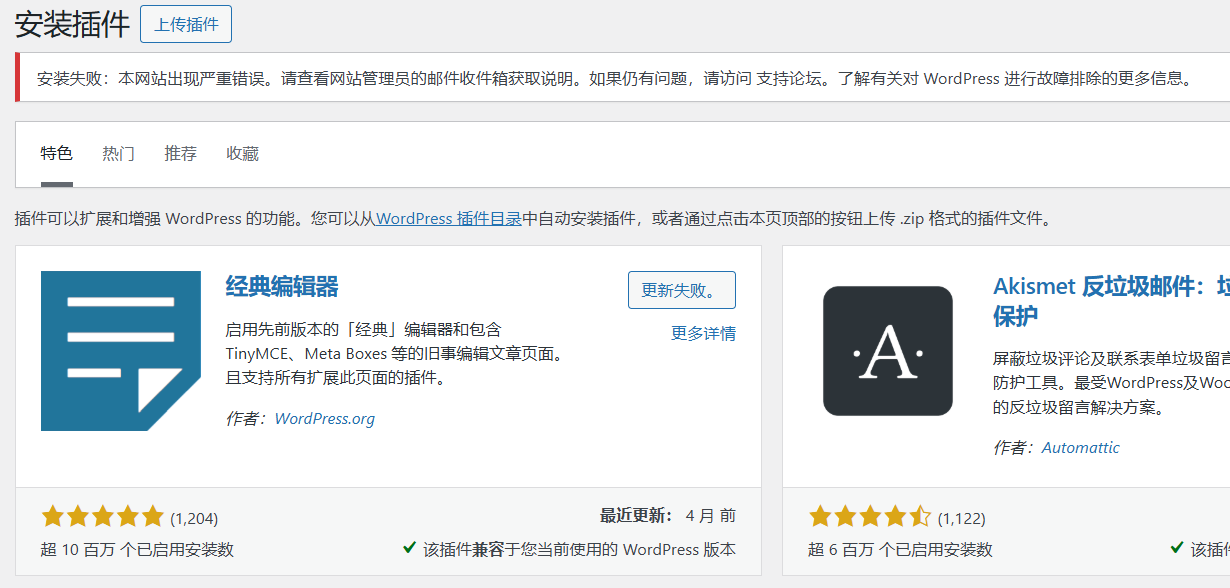The image size is (1230, 588).
Task: Click the Automattic author link
Action: [1080, 448]
